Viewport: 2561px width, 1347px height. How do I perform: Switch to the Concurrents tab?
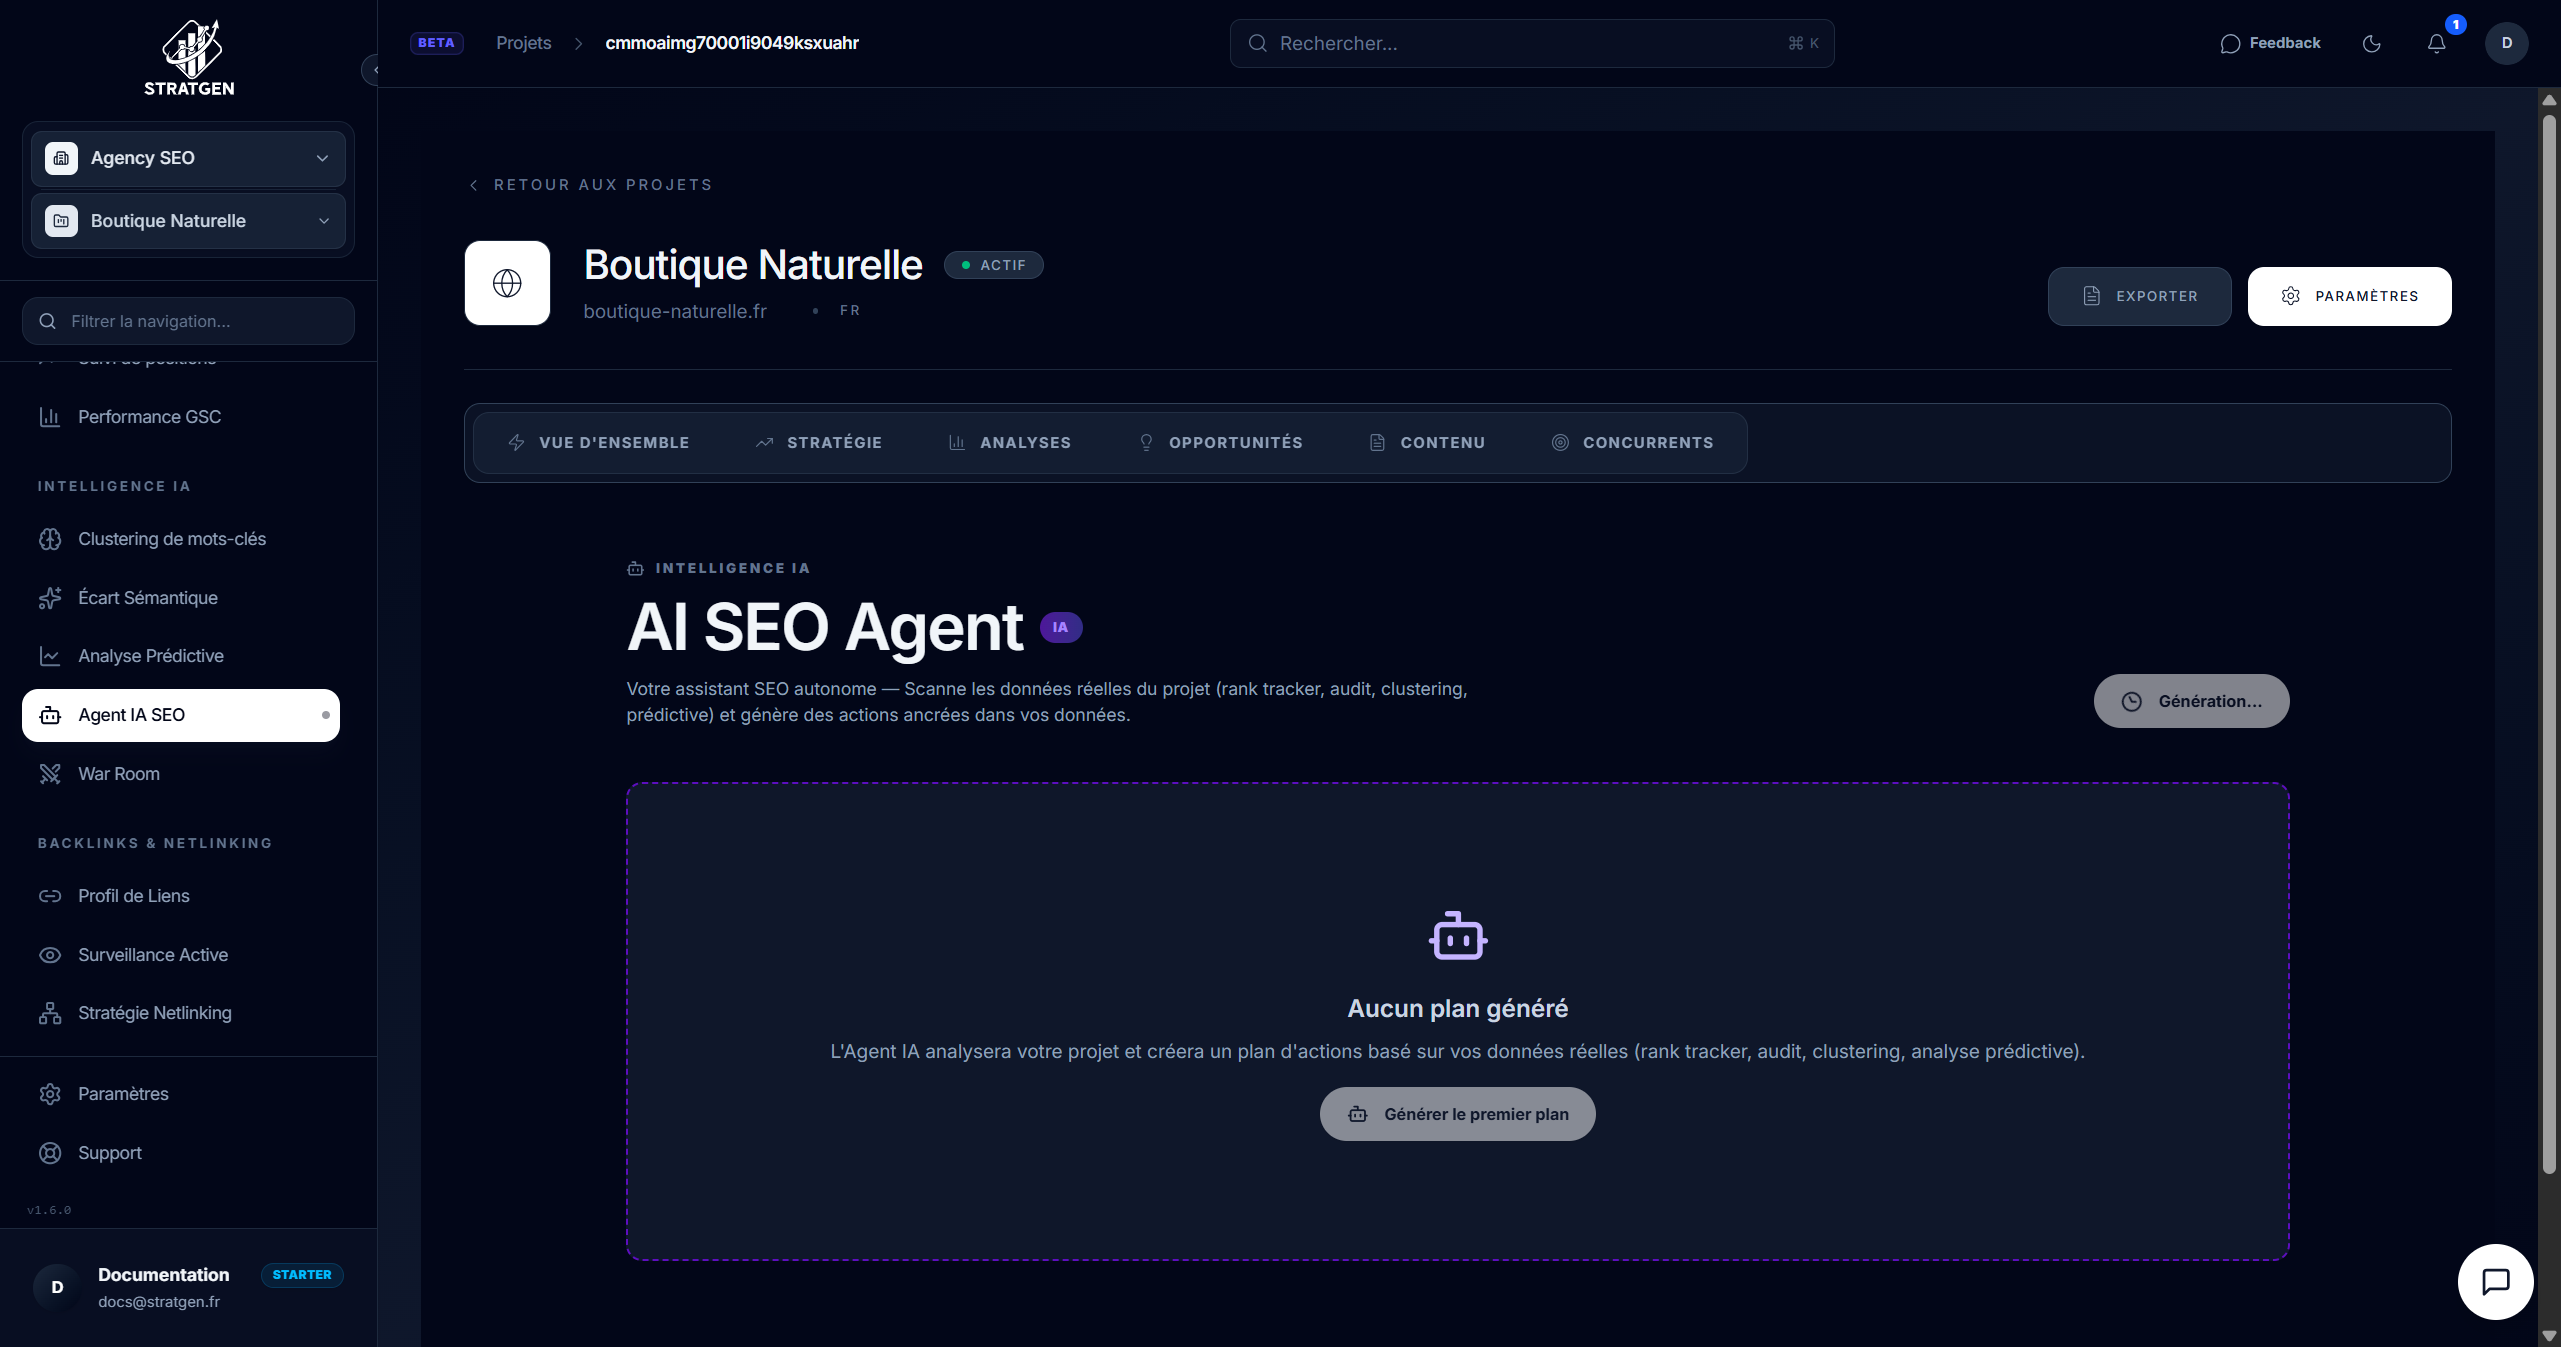1634,442
